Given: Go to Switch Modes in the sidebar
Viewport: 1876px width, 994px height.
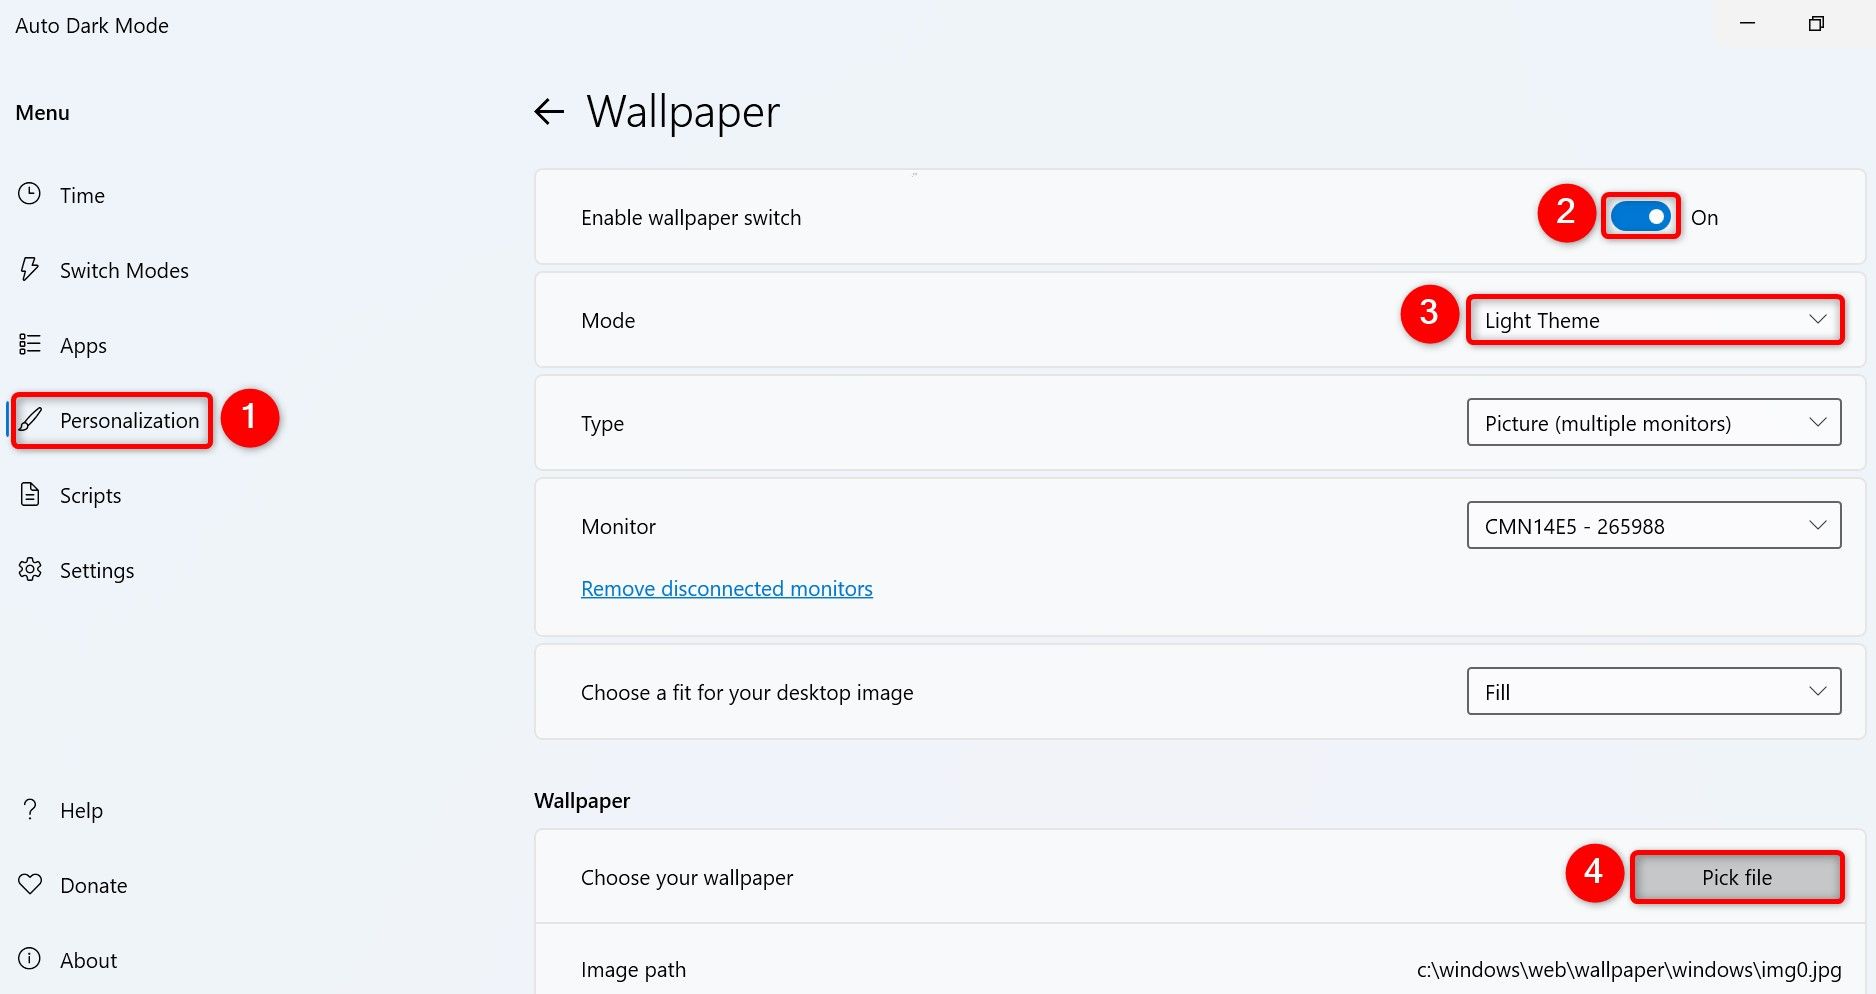Looking at the screenshot, I should point(124,269).
